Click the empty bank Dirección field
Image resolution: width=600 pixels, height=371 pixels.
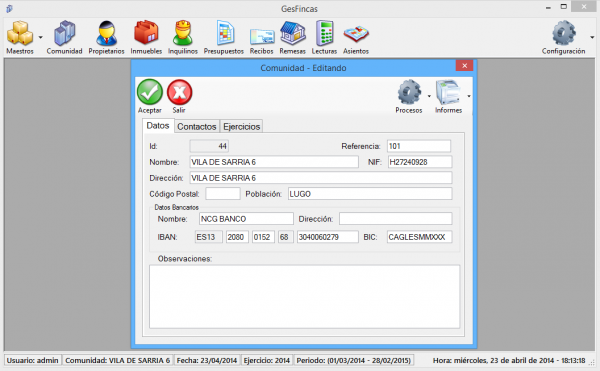click(x=396, y=219)
